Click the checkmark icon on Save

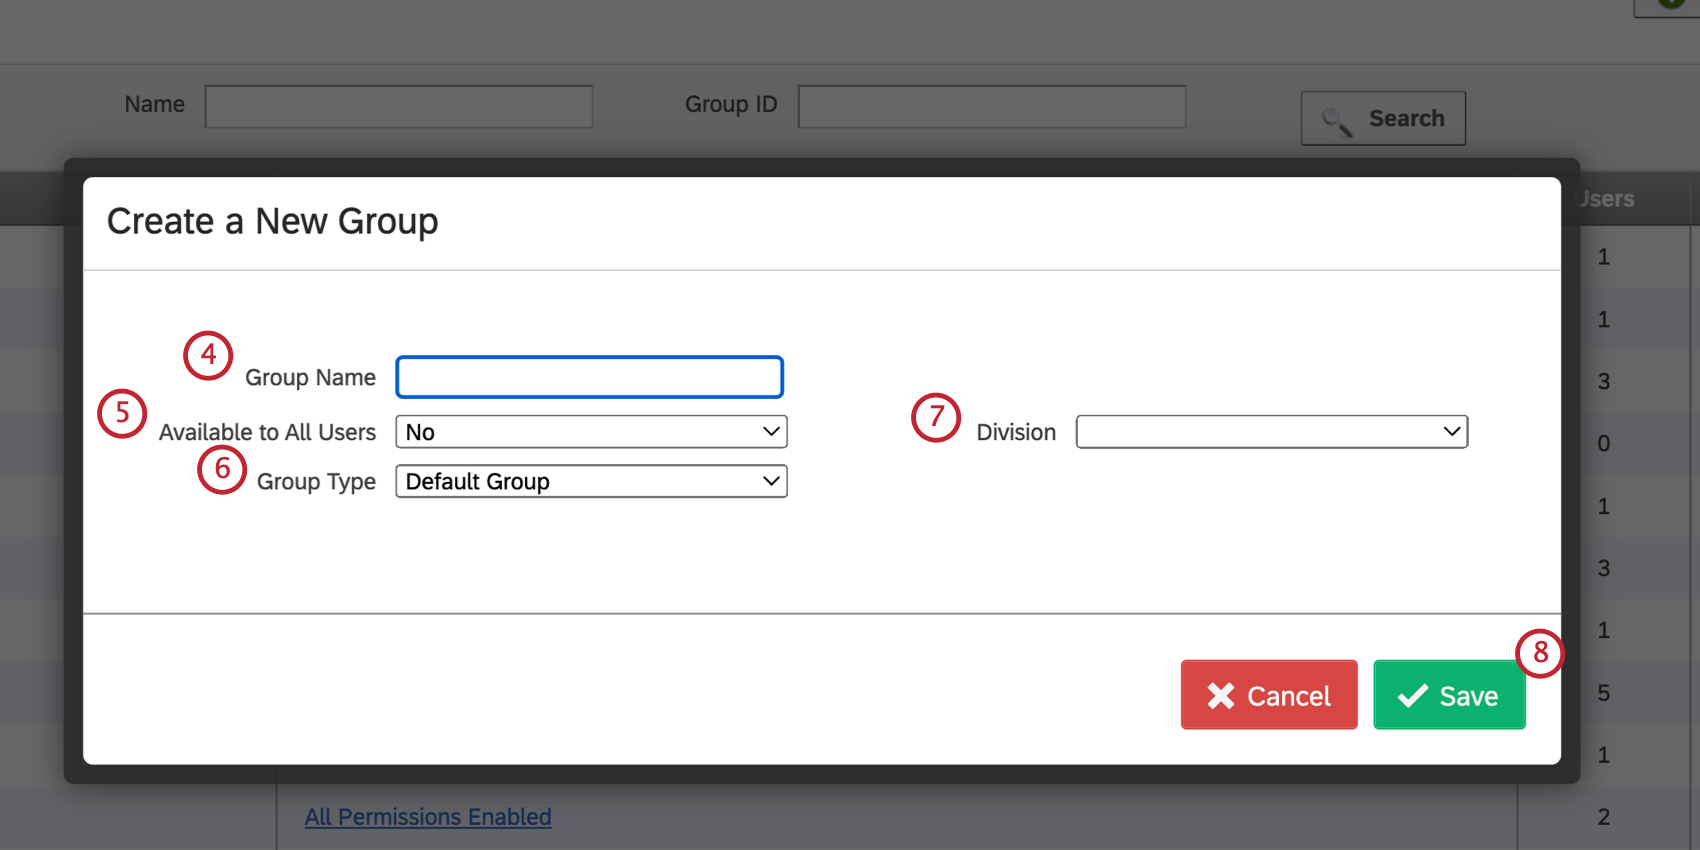1412,696
